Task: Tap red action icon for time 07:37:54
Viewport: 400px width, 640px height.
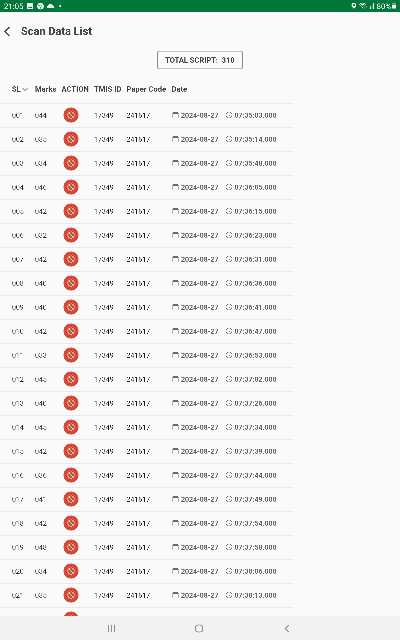Action: pyautogui.click(x=71, y=523)
